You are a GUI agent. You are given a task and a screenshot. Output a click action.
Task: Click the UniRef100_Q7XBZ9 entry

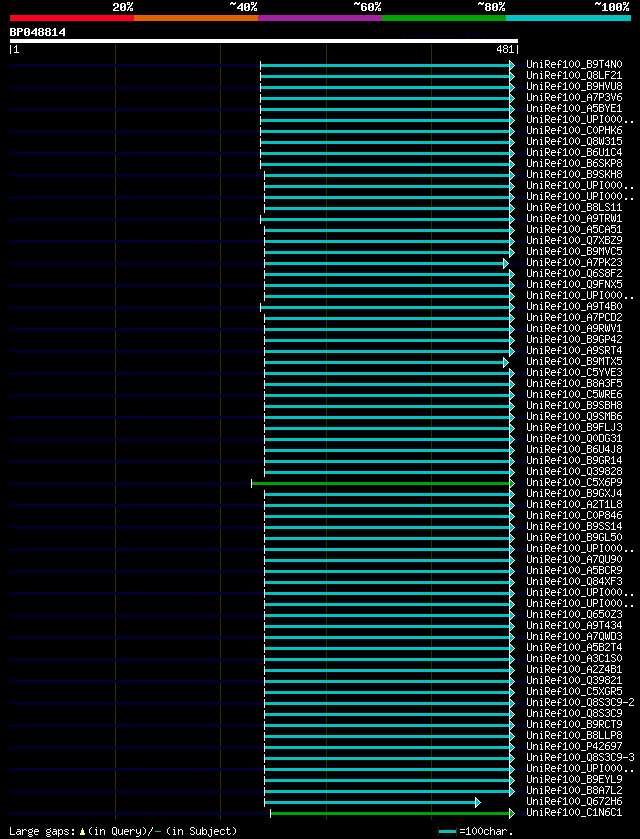point(574,241)
